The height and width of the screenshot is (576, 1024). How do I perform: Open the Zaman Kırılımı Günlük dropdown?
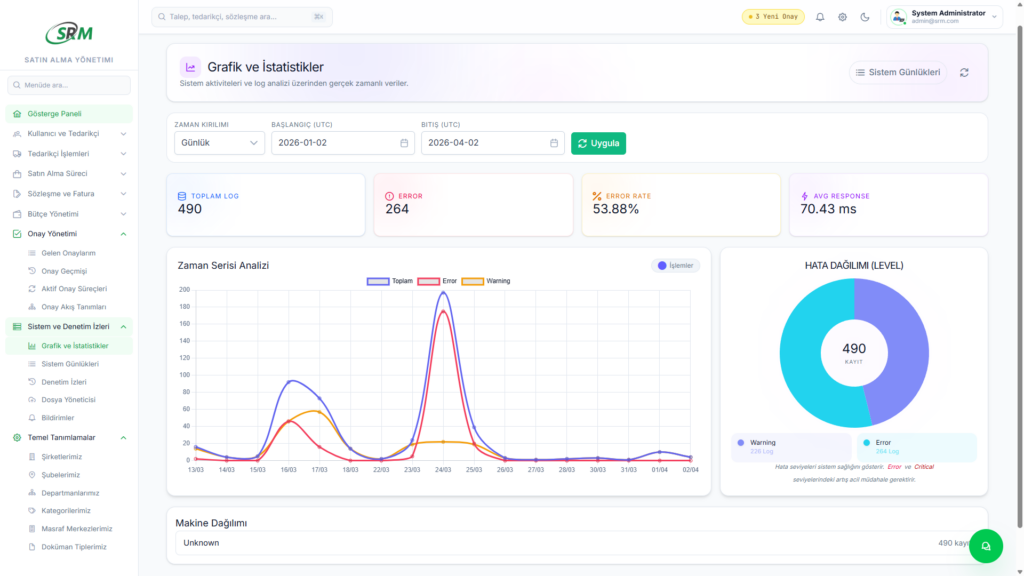[219, 143]
